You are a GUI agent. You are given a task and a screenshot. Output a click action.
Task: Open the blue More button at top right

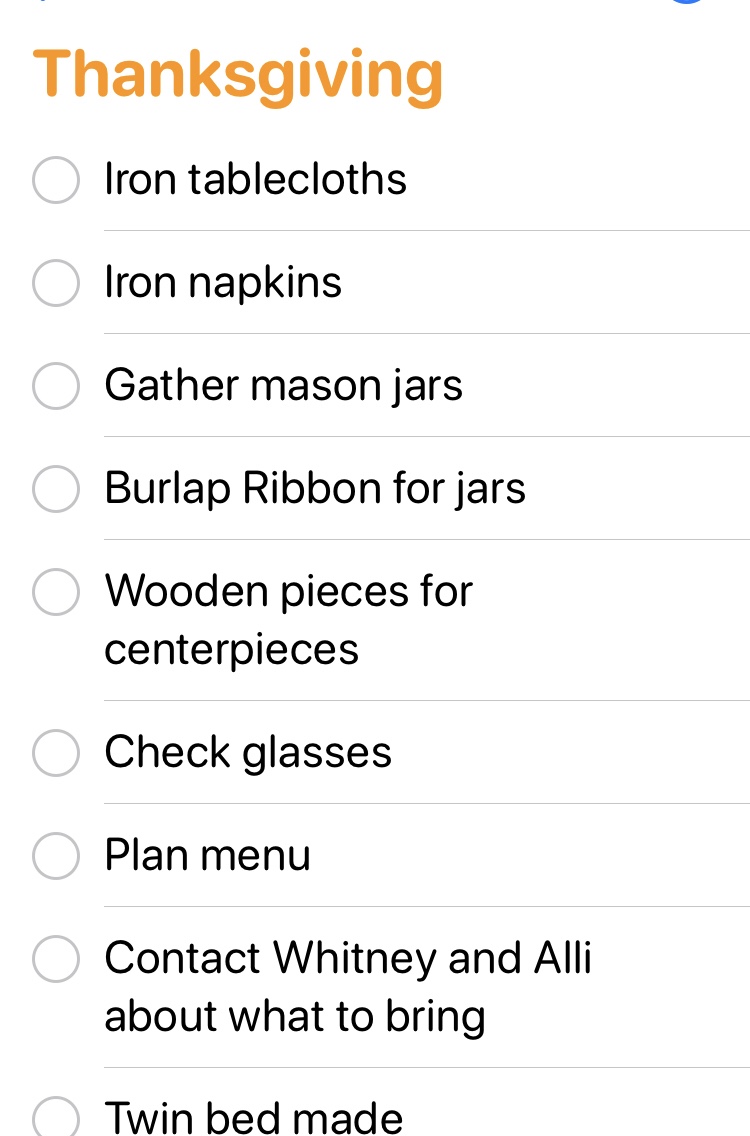click(x=688, y=3)
